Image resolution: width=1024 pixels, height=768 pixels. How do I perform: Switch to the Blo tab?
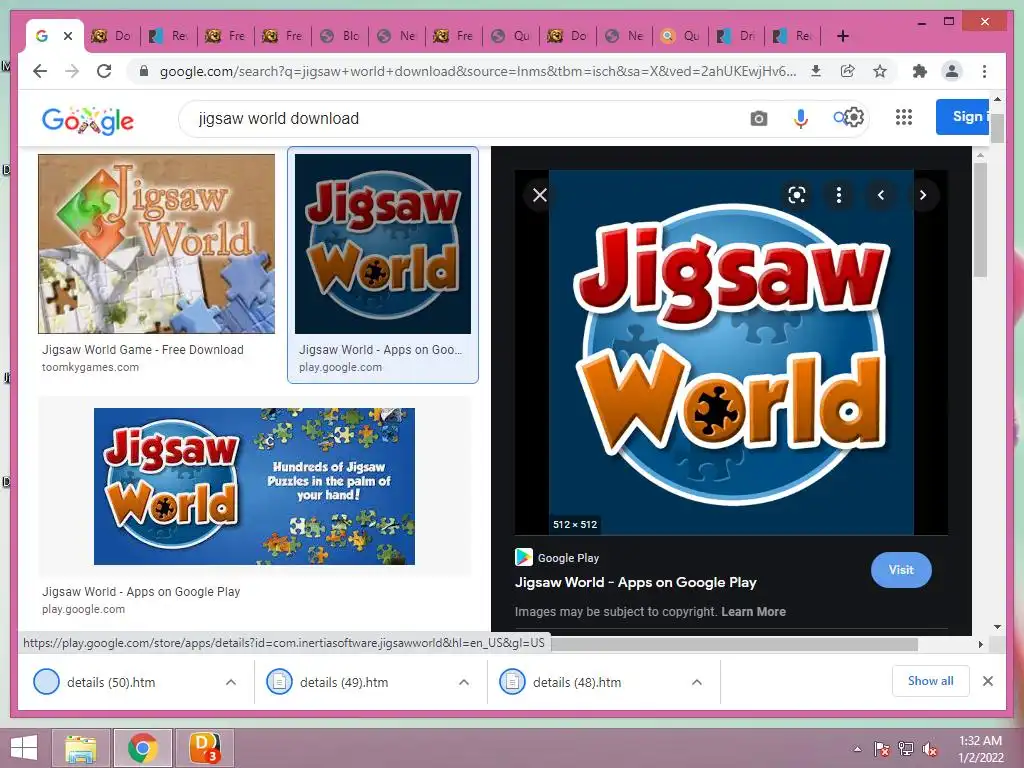pyautogui.click(x=340, y=36)
